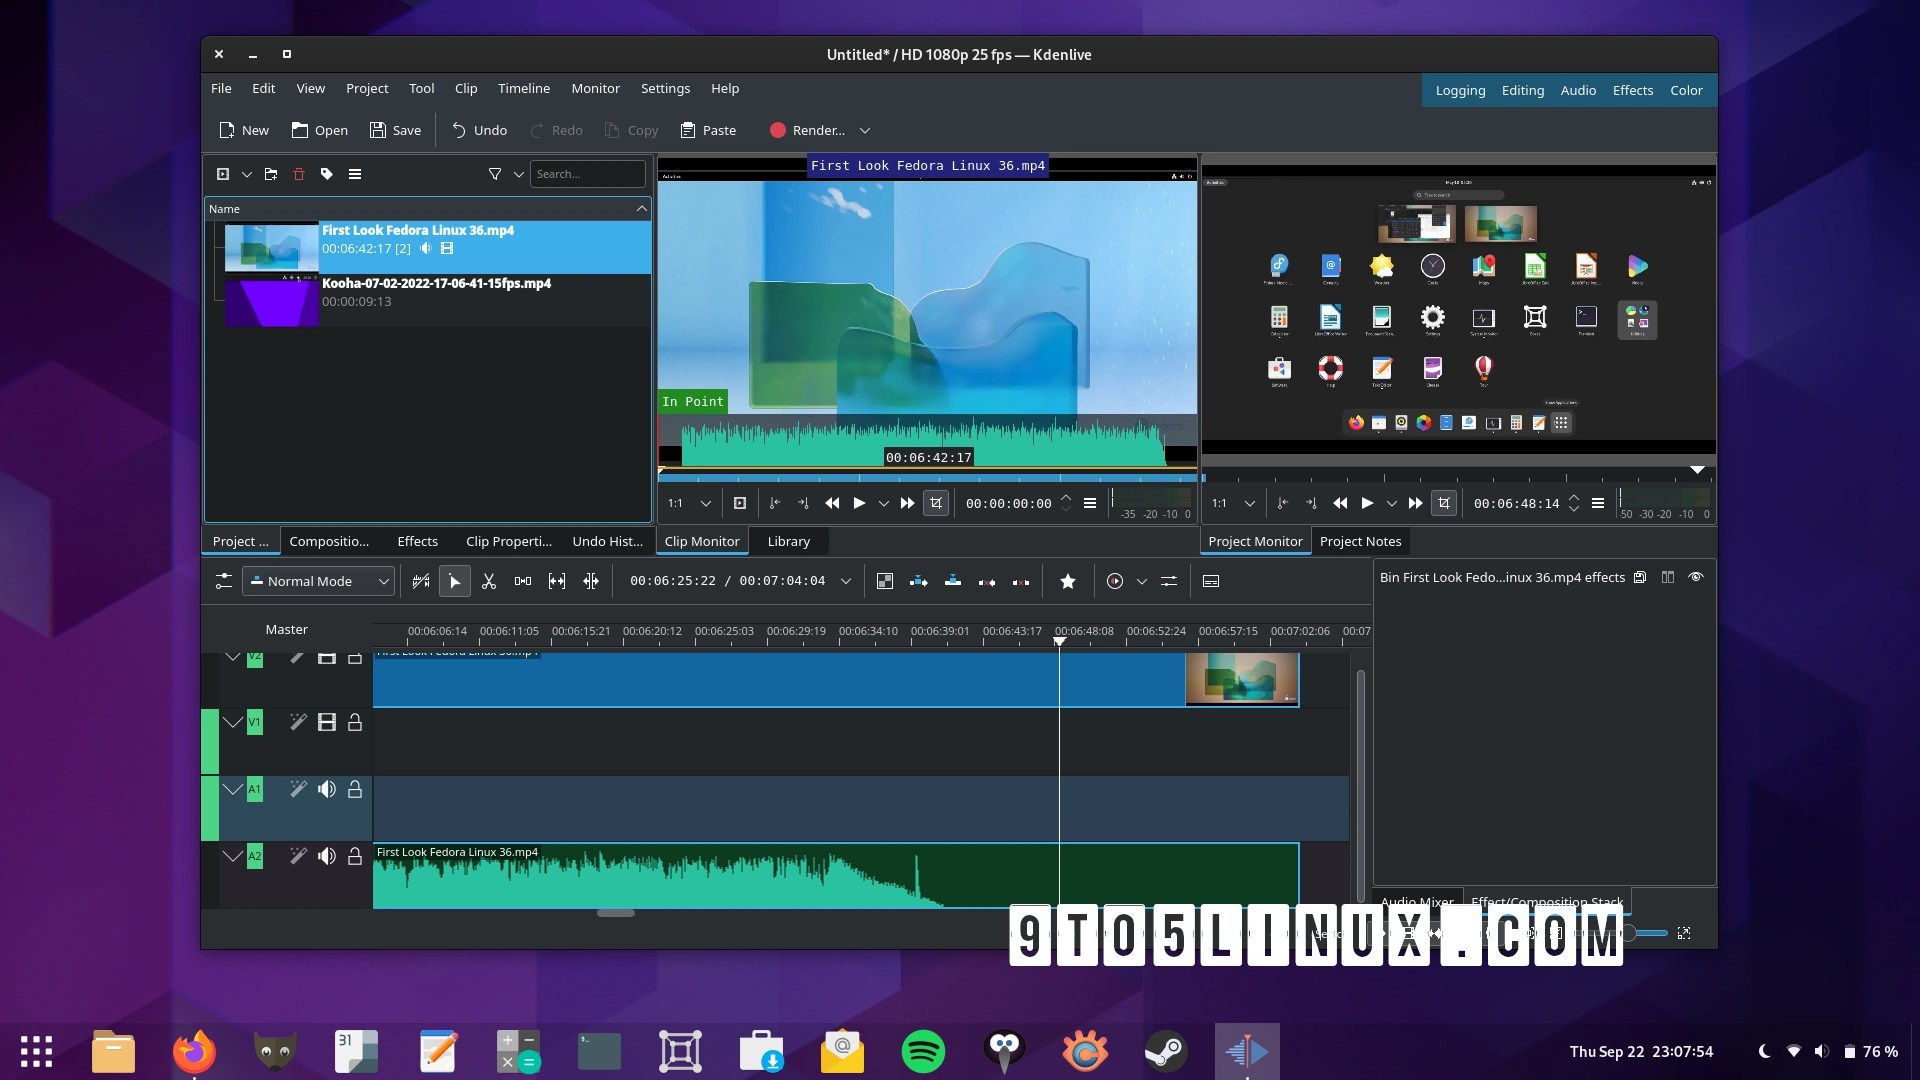Lock the V1 track
1920x1080 pixels.
point(355,722)
